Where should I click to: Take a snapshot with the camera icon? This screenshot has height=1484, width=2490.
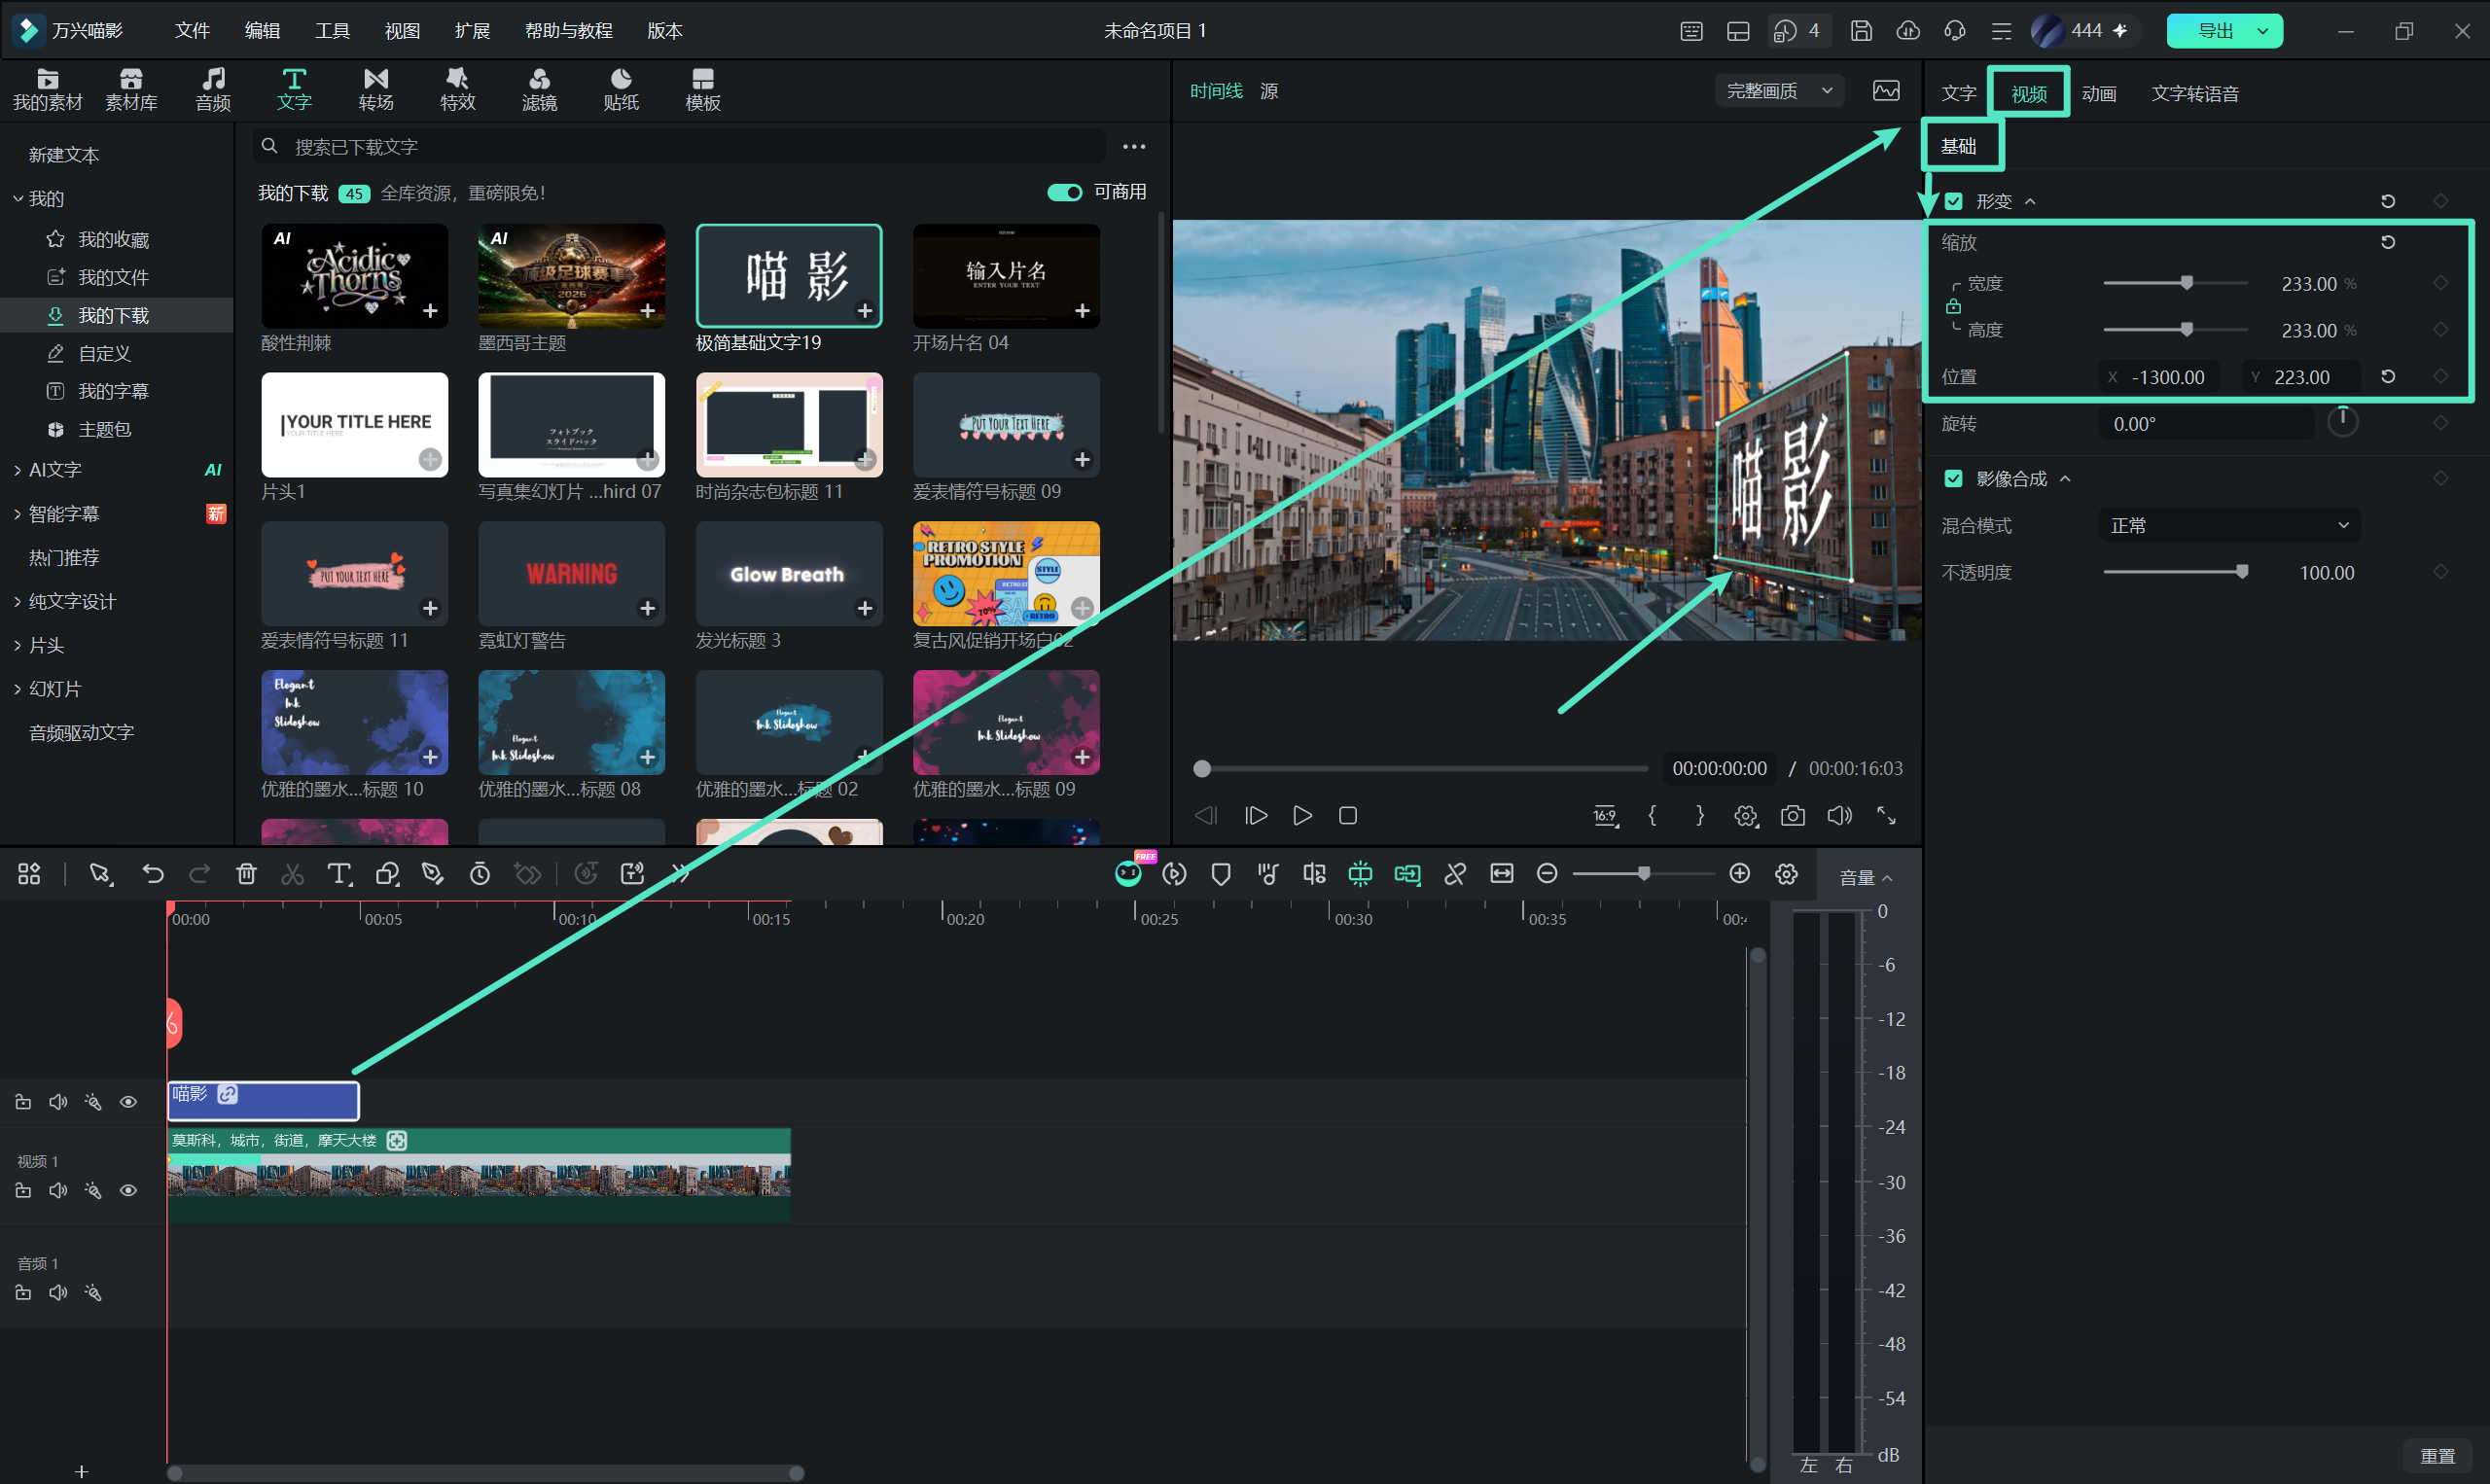1793,816
